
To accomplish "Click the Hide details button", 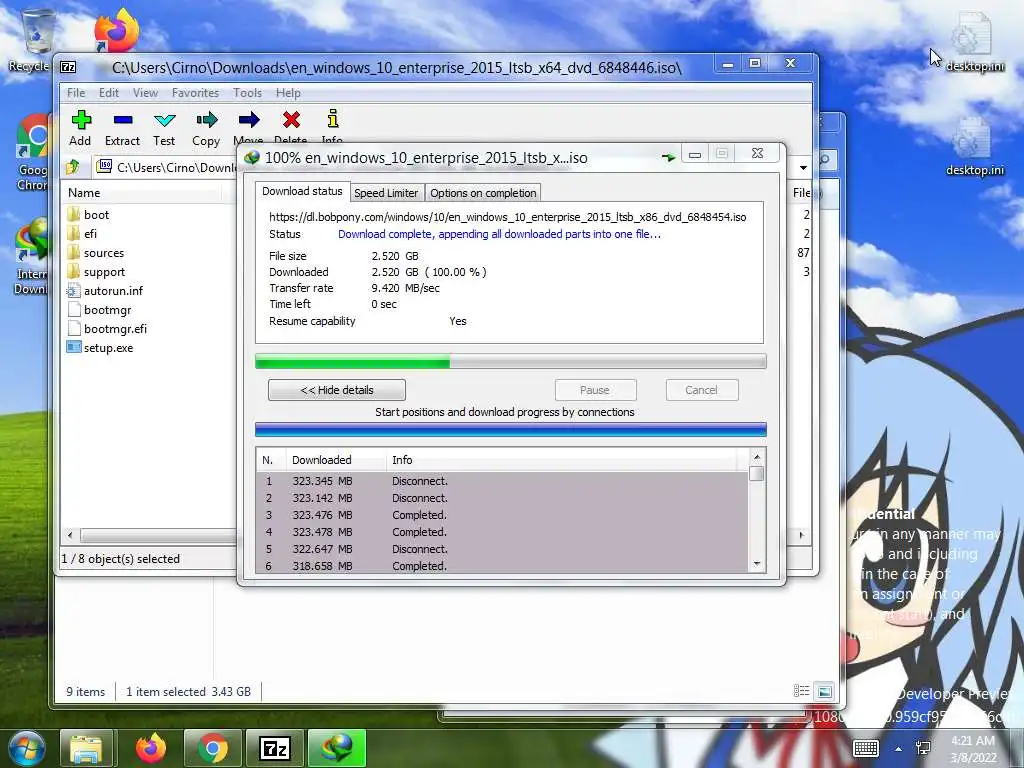I will tap(337, 390).
